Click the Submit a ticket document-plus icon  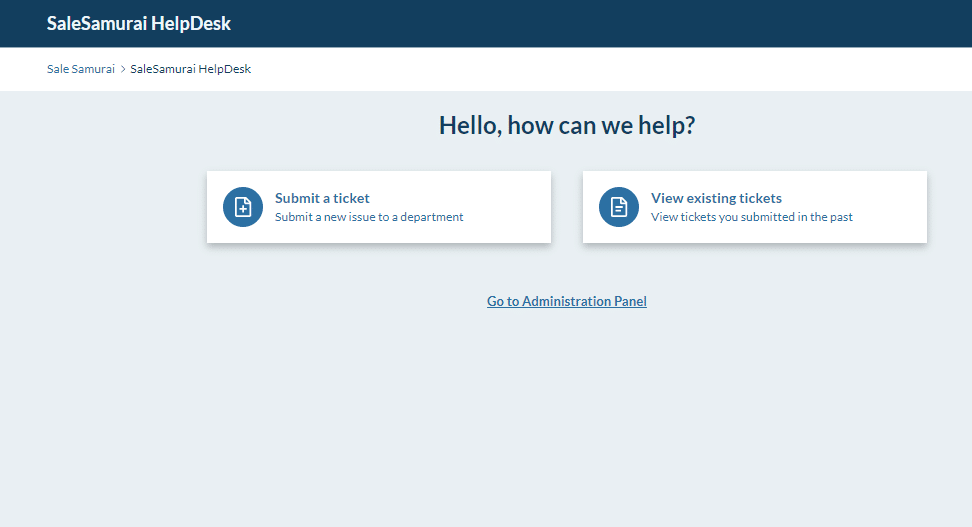(243, 207)
